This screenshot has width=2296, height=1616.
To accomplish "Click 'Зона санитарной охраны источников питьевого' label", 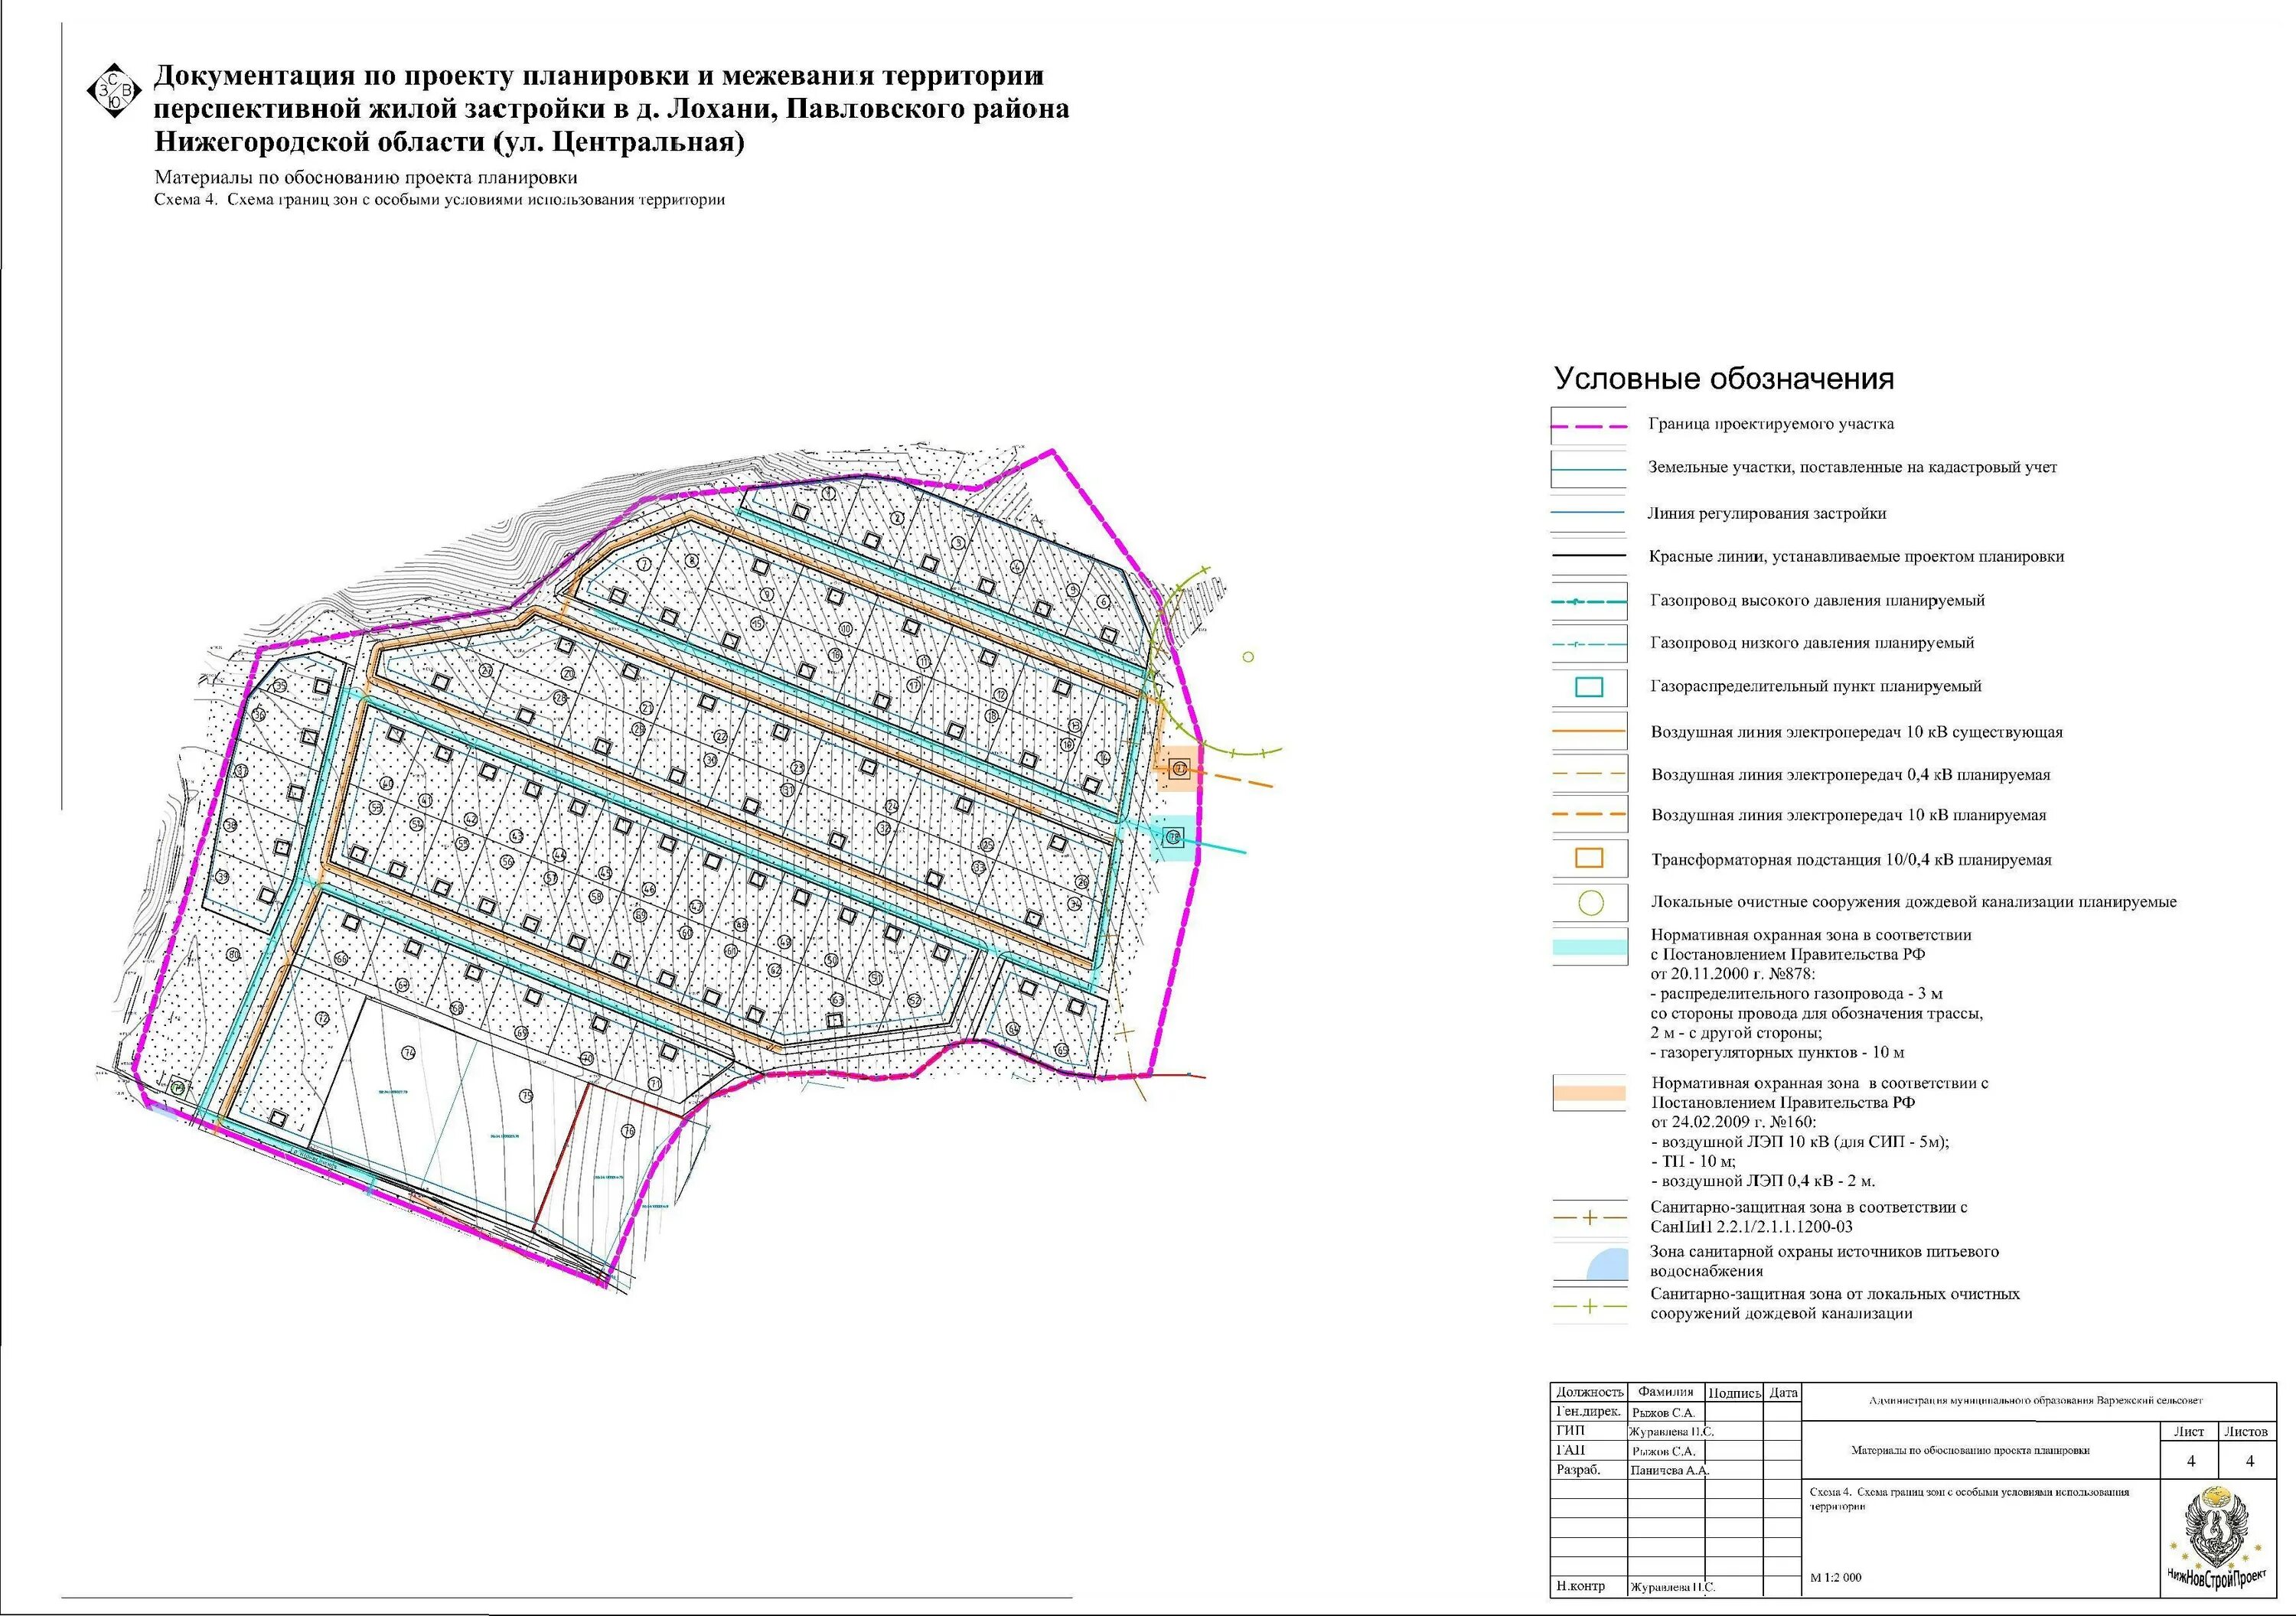I will click(x=1824, y=1252).
